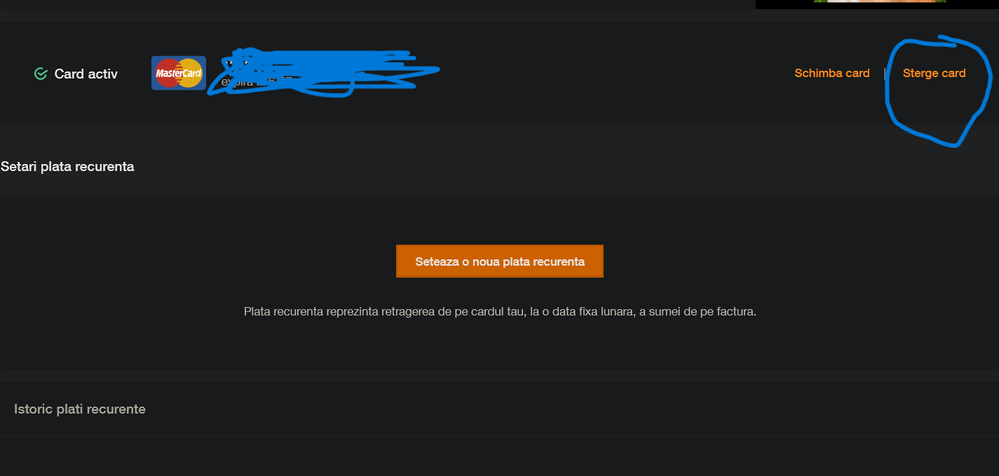Click the divider line under Istoric plati recurente
Image resolution: width=999 pixels, height=476 pixels.
pos(500,436)
